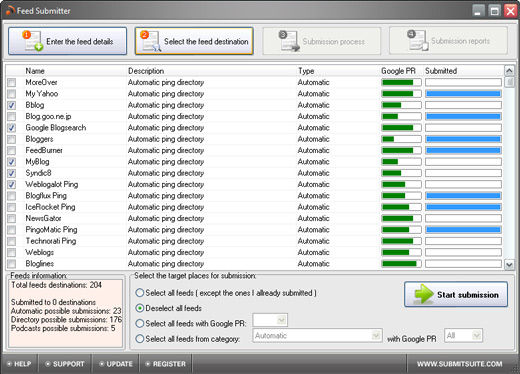
Task: Click the green arrow on Start submission
Action: pyautogui.click(x=424, y=294)
